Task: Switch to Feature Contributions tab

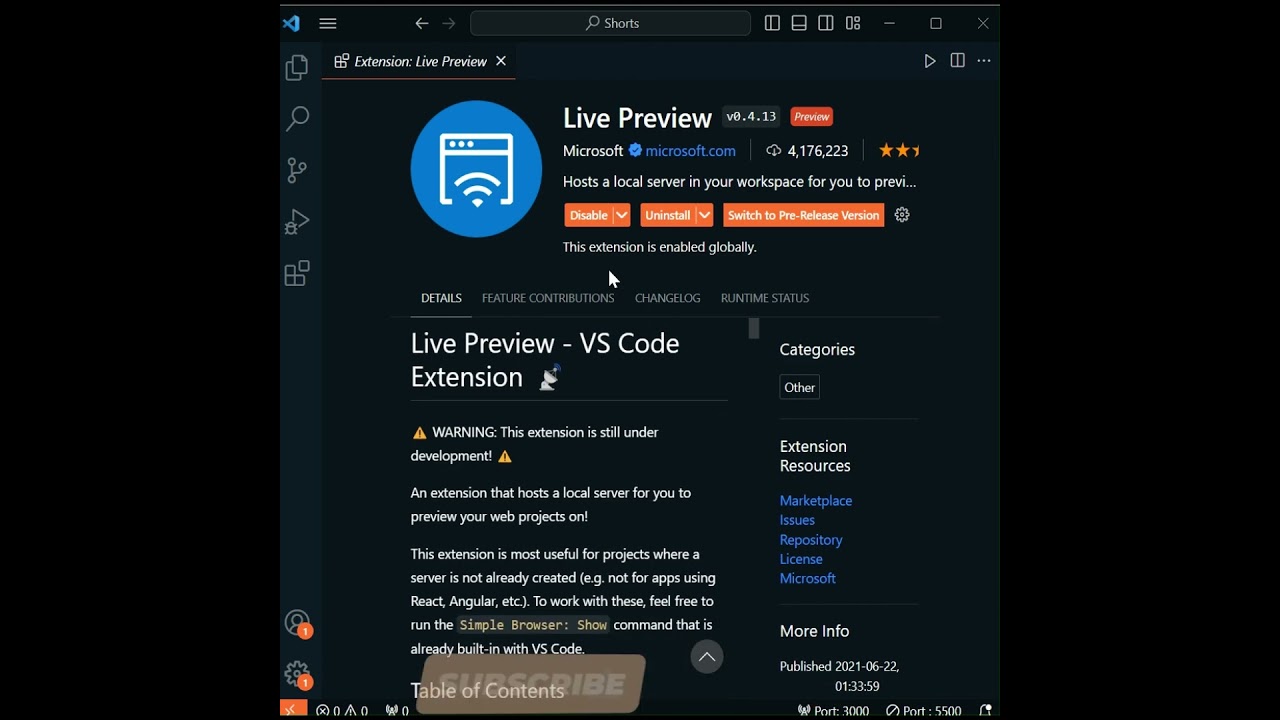Action: click(x=548, y=298)
